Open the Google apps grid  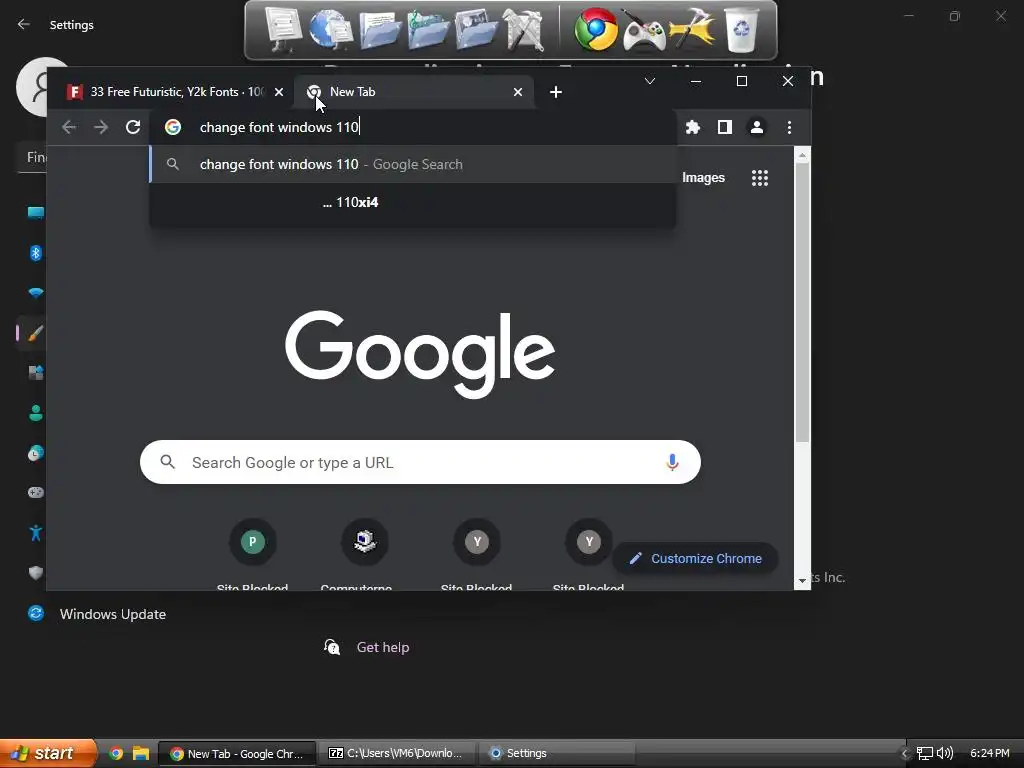pyautogui.click(x=760, y=178)
